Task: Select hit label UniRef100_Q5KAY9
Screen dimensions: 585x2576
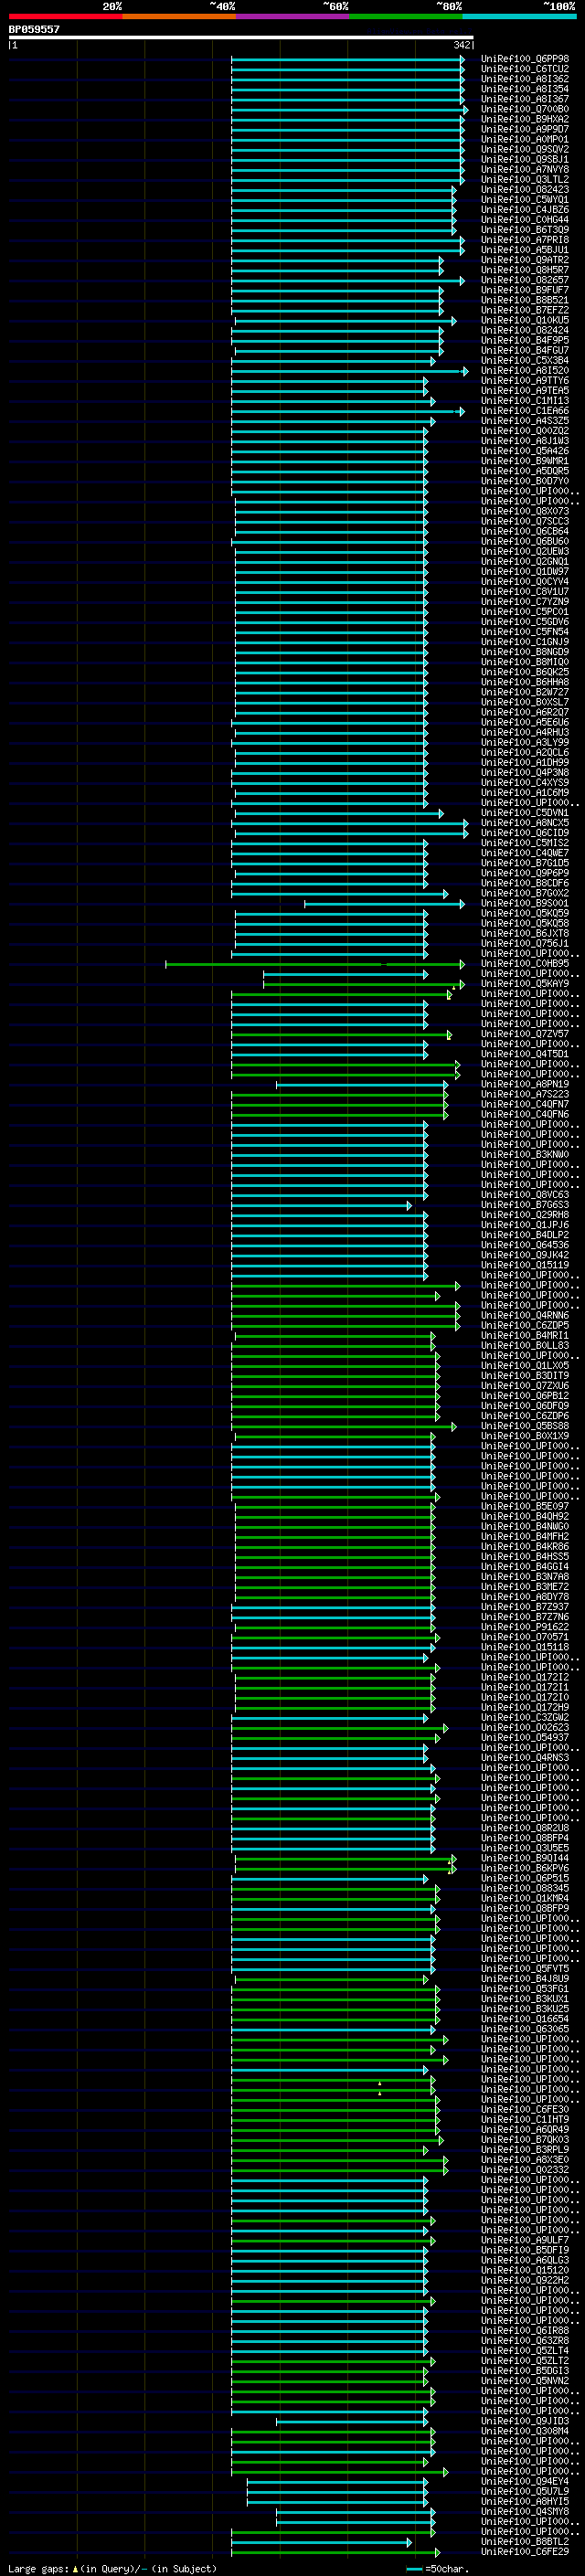Action: click(524, 983)
